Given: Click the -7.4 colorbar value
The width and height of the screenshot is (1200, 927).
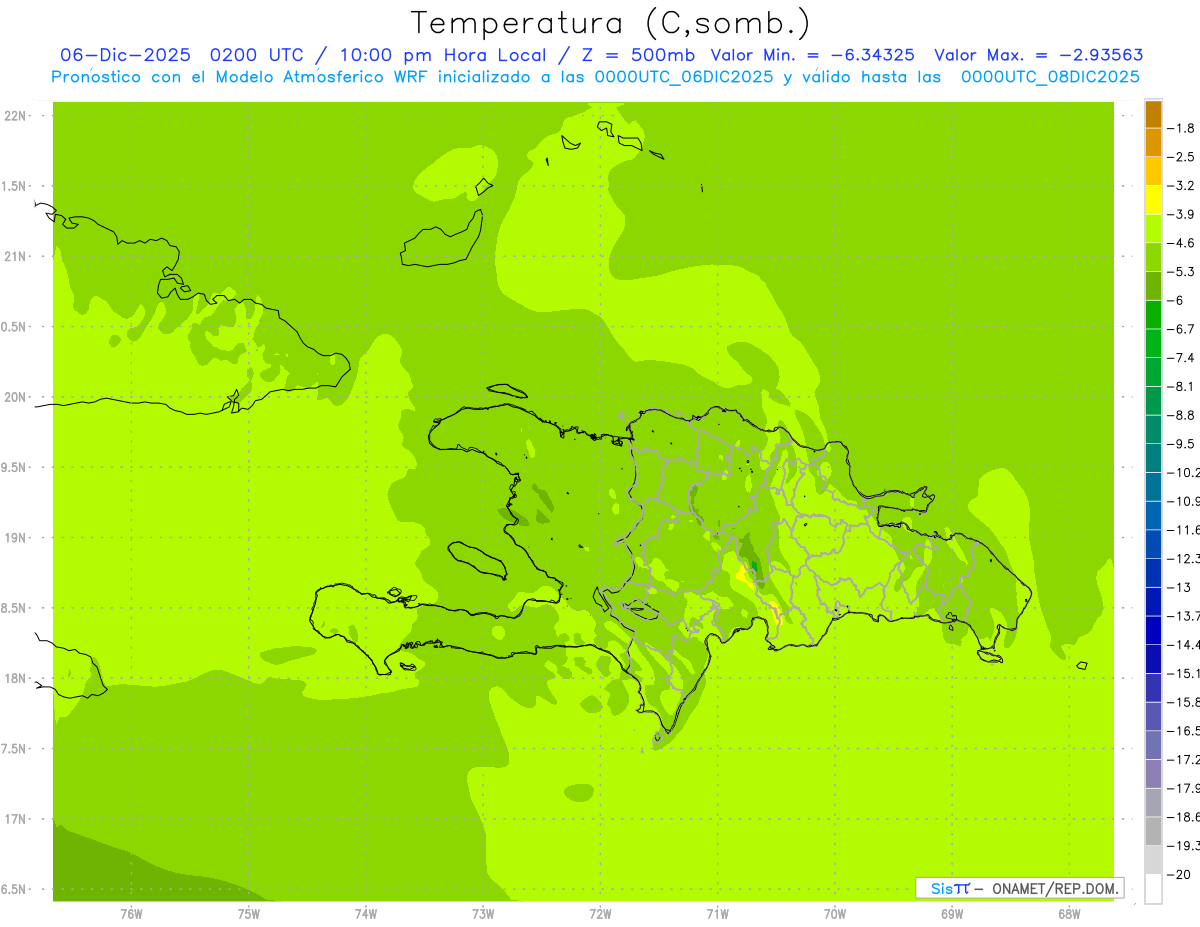Looking at the screenshot, I should (1181, 358).
